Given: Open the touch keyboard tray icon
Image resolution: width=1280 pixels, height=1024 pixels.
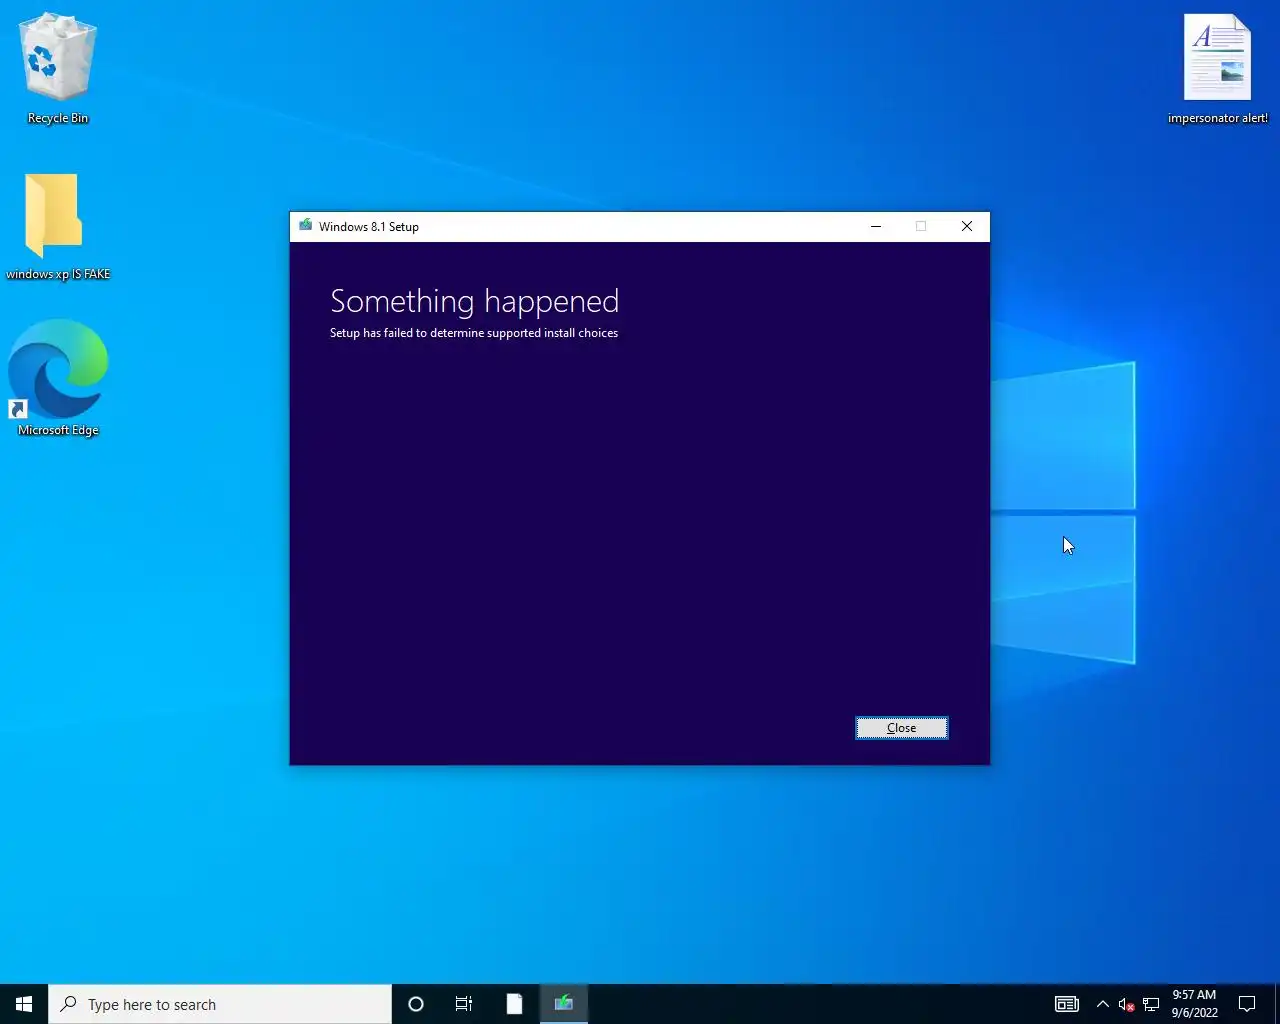Looking at the screenshot, I should click(1067, 1004).
